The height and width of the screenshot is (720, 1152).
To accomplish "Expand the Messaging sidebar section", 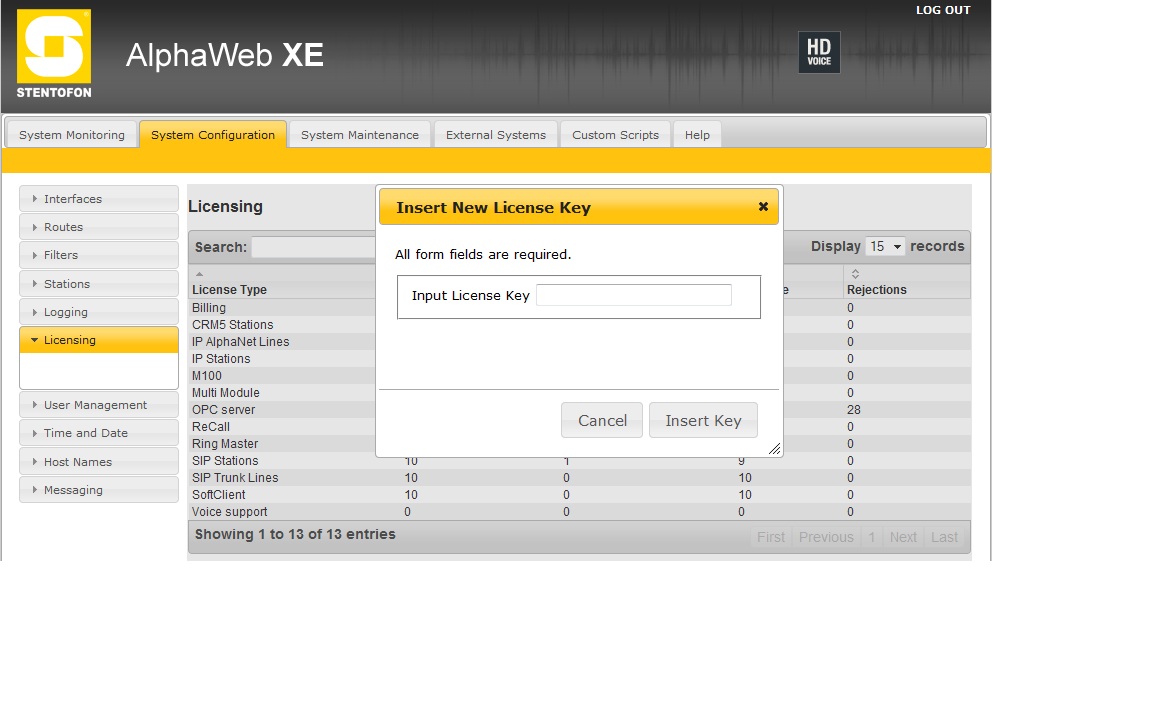I will (98, 490).
